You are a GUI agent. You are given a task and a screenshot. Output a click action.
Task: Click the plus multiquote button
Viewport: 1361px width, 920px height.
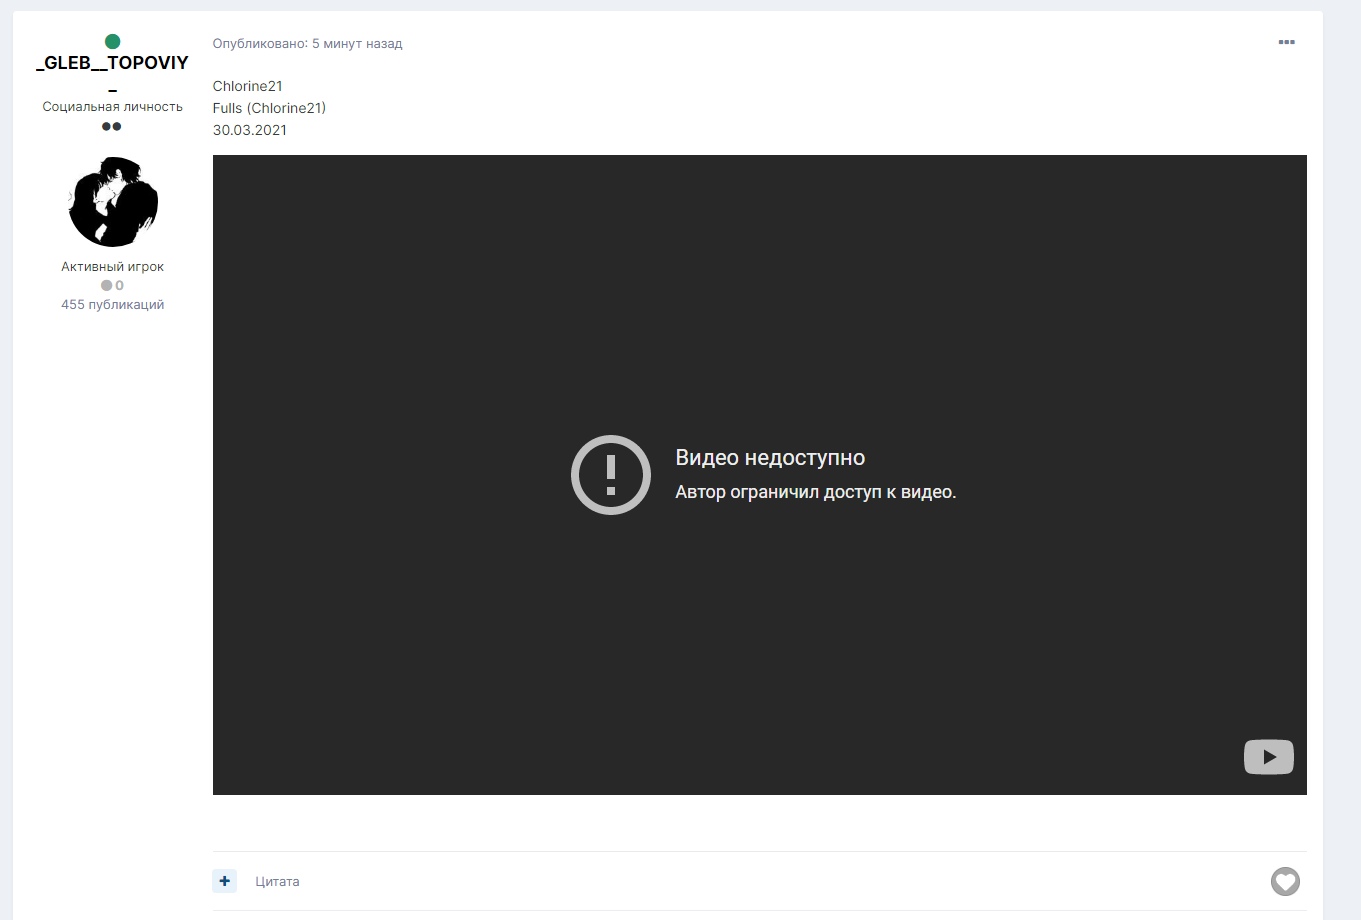tap(225, 881)
